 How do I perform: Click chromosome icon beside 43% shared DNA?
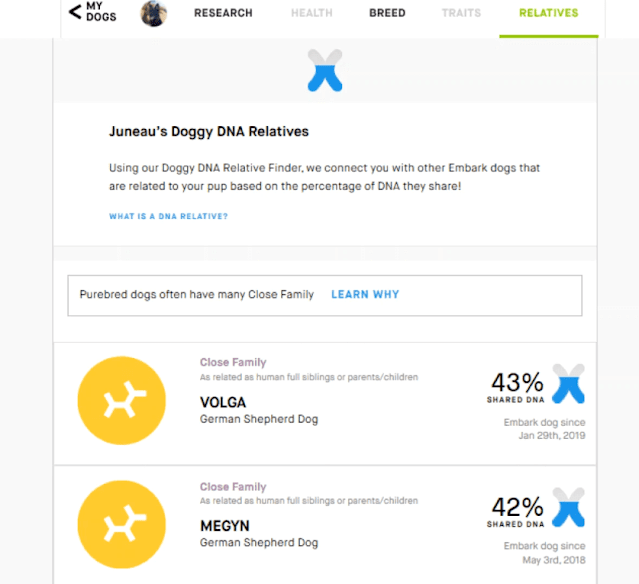click(x=568, y=383)
